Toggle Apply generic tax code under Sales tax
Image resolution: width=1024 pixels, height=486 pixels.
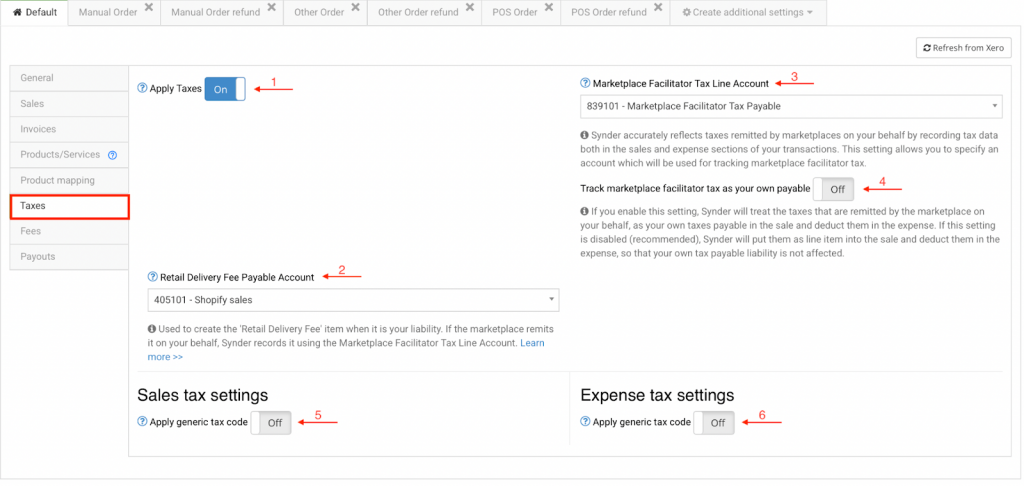click(x=269, y=423)
